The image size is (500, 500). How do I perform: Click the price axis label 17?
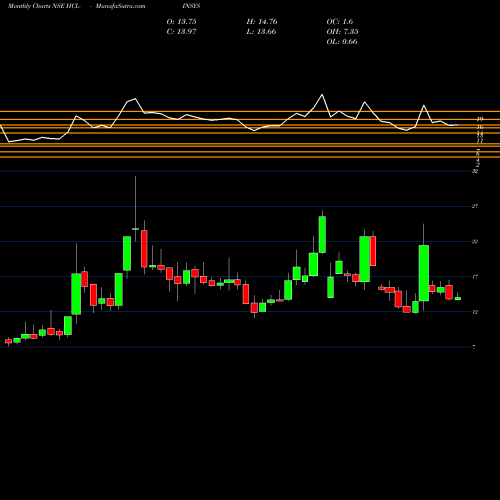tap(475, 277)
